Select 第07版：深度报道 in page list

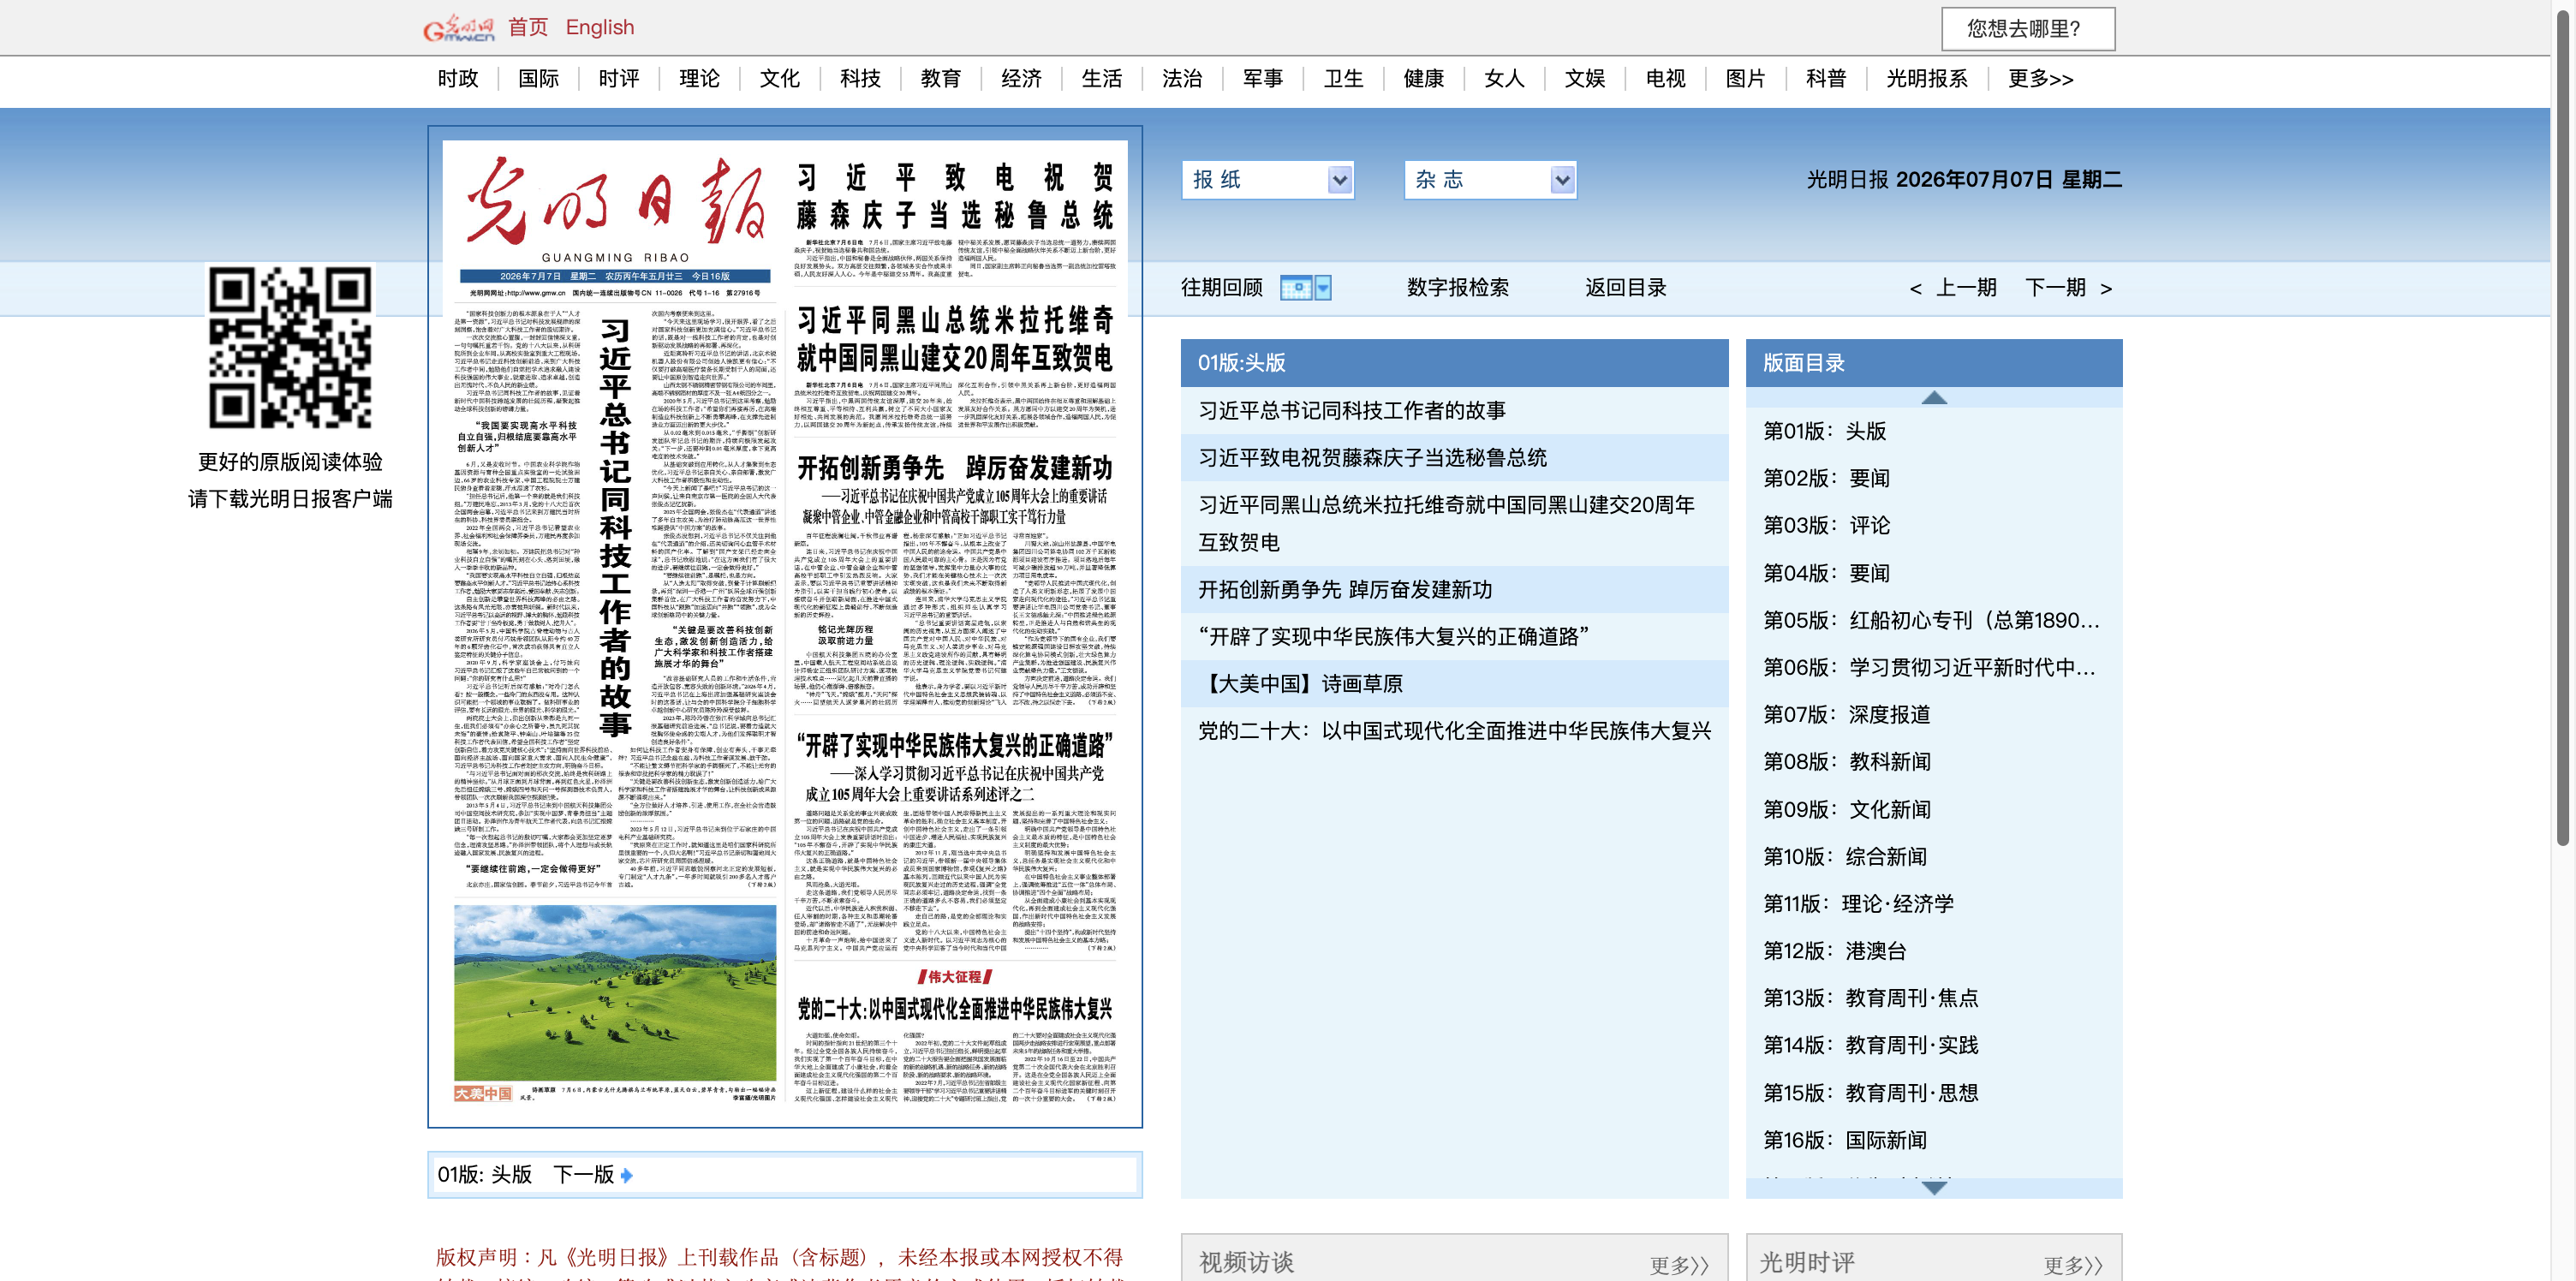(x=1846, y=714)
